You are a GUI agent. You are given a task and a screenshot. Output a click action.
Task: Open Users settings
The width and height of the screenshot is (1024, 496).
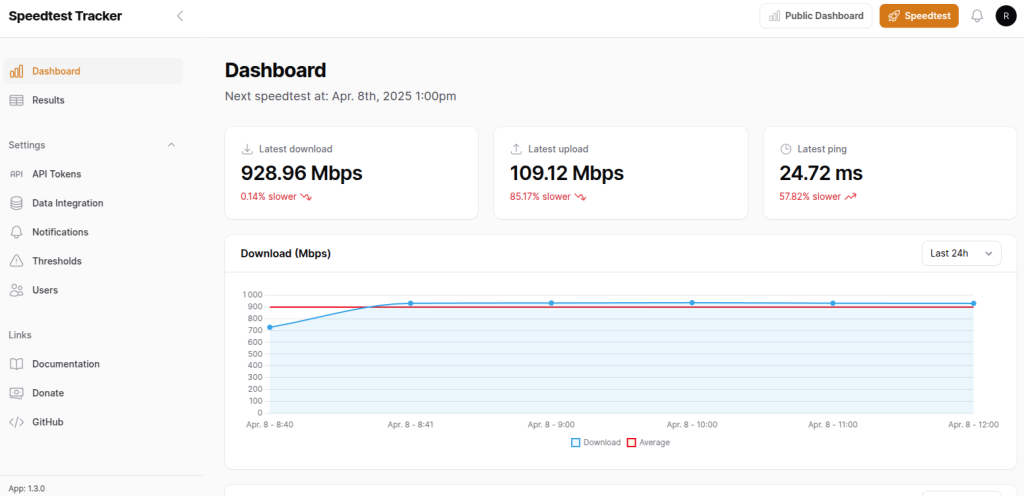click(93, 290)
